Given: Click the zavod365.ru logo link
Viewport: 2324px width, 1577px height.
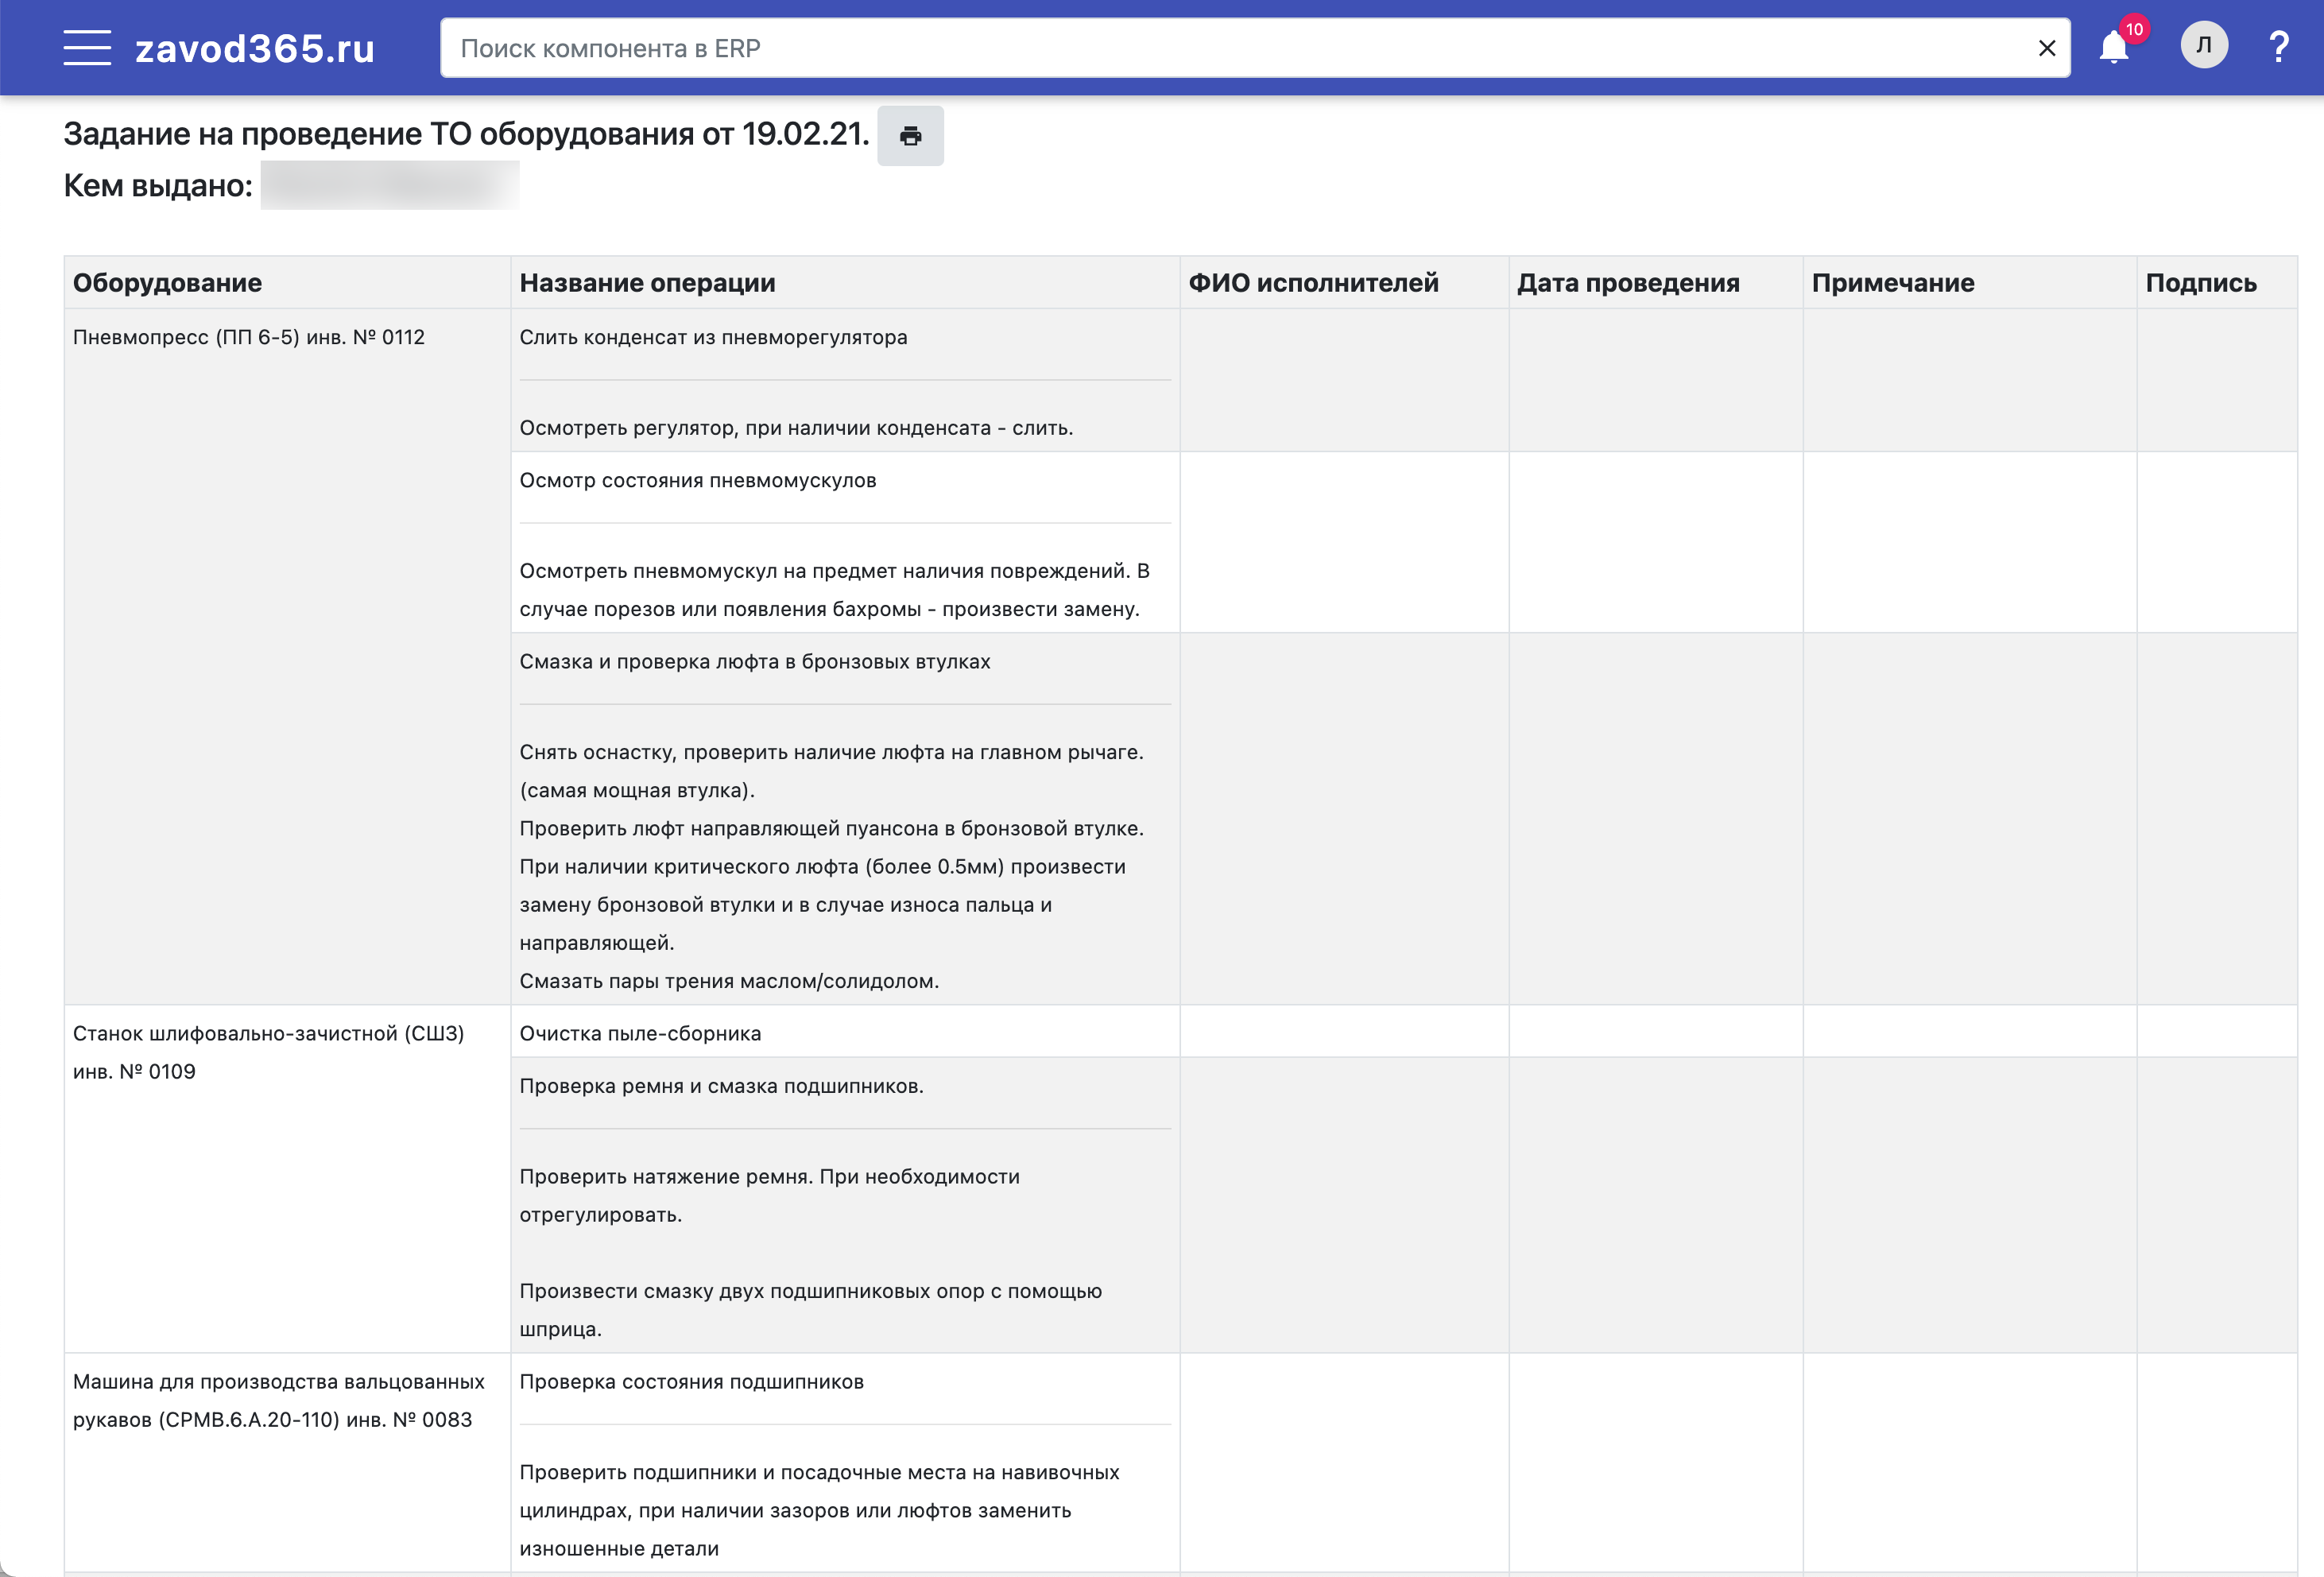Looking at the screenshot, I should pos(255,48).
